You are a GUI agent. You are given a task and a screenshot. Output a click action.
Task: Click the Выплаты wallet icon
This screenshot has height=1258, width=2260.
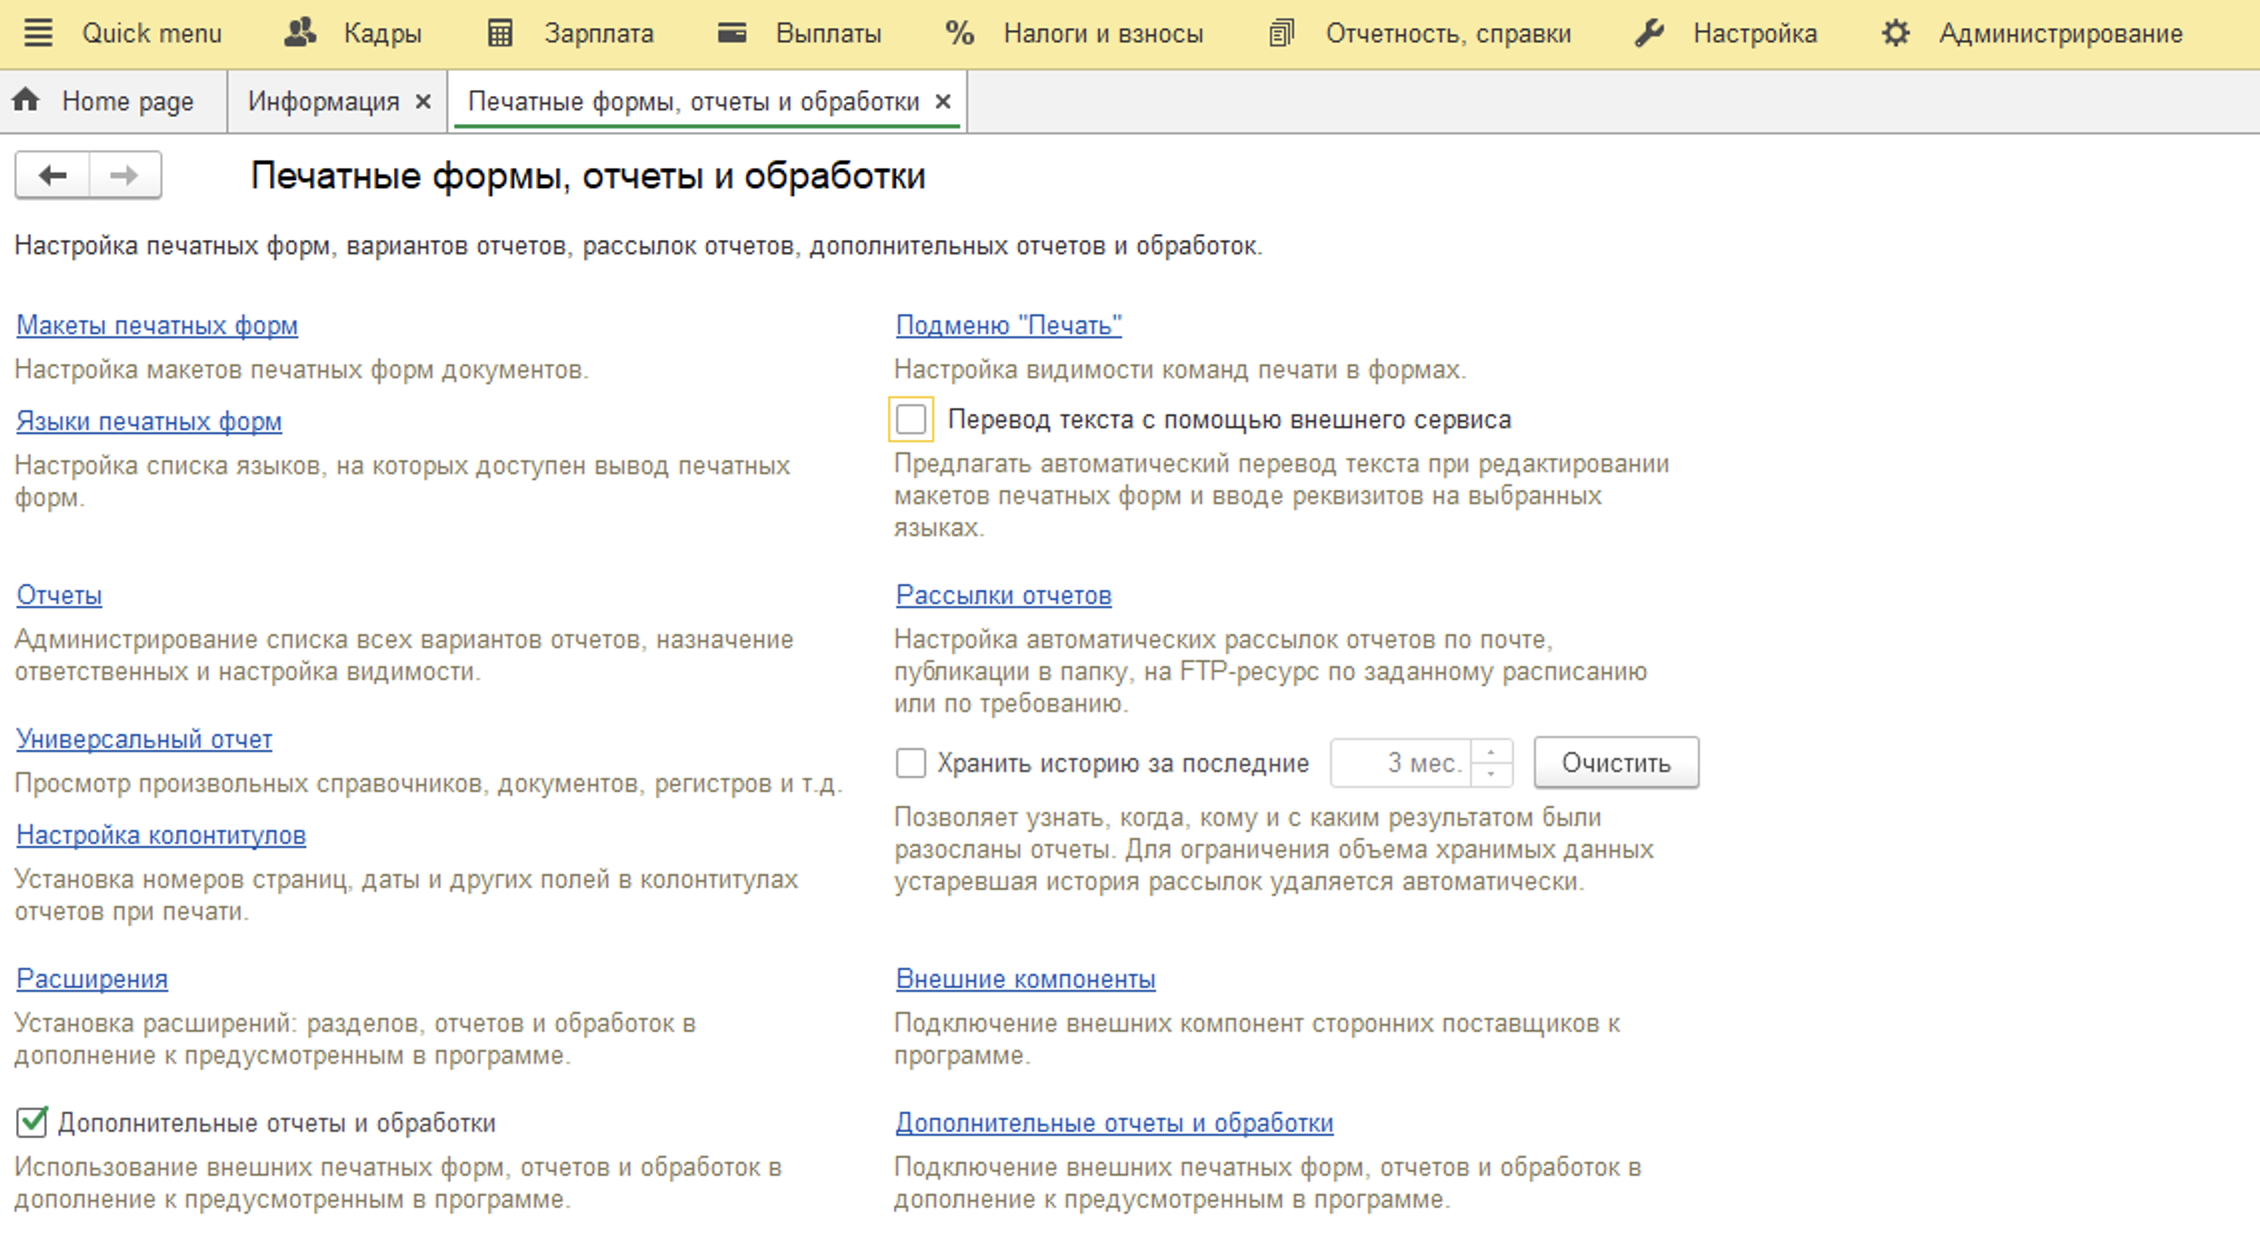(x=732, y=33)
